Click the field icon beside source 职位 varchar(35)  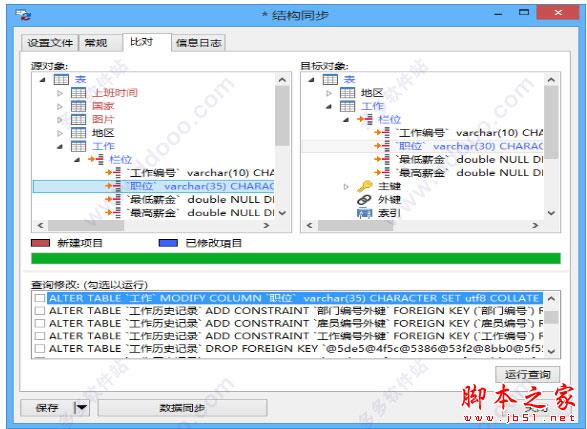click(113, 186)
